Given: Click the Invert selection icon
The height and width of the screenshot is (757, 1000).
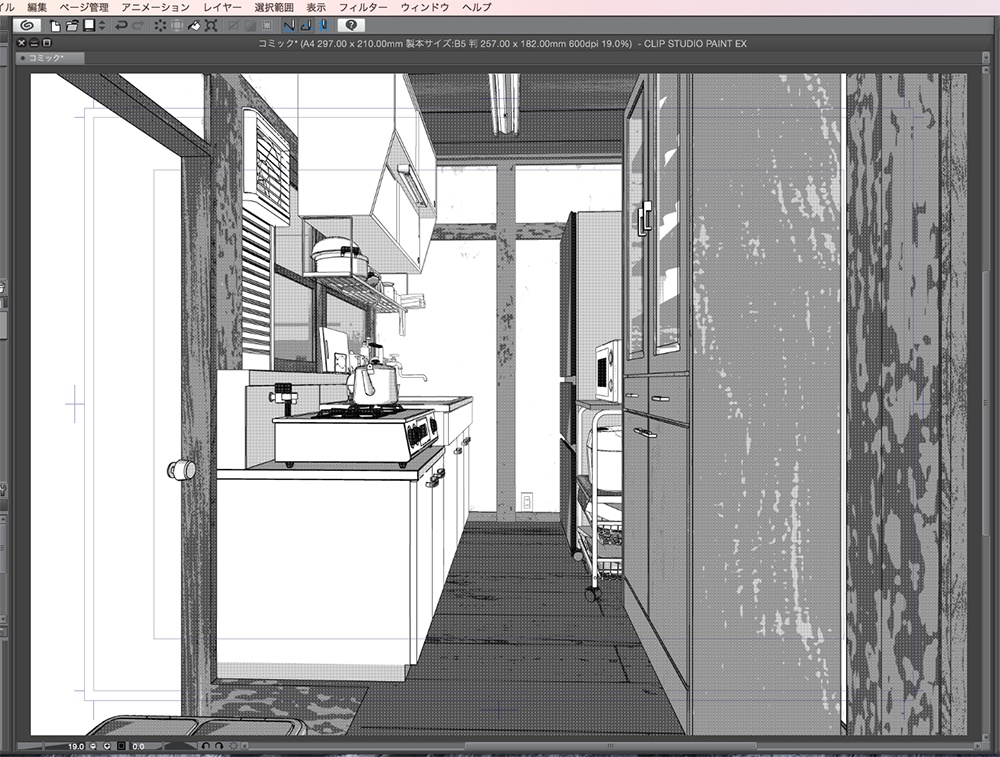Looking at the screenshot, I should coord(250,26).
